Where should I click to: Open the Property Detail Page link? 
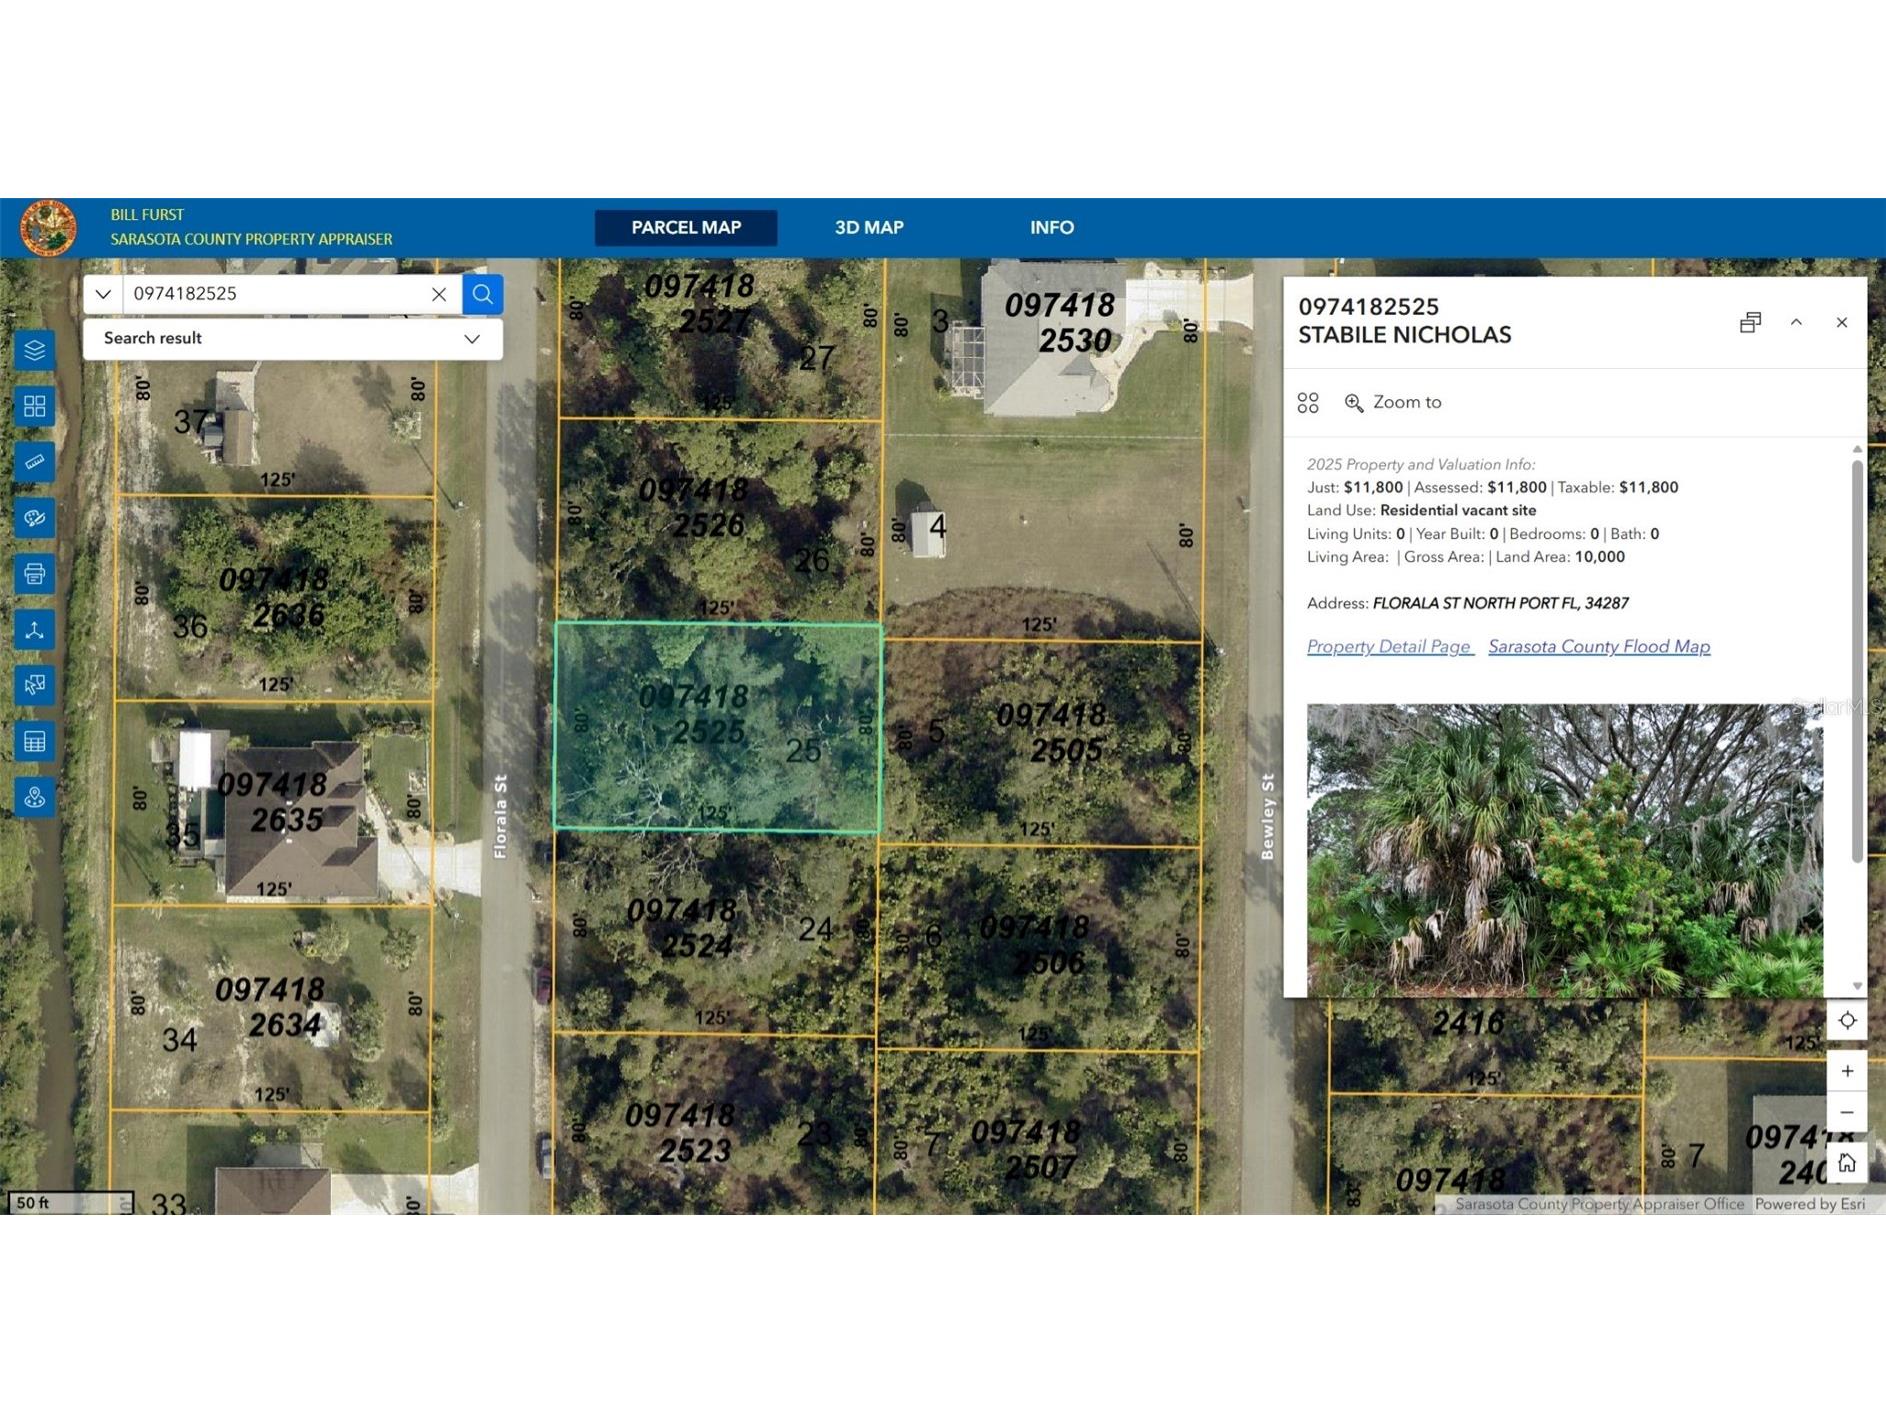click(1389, 647)
